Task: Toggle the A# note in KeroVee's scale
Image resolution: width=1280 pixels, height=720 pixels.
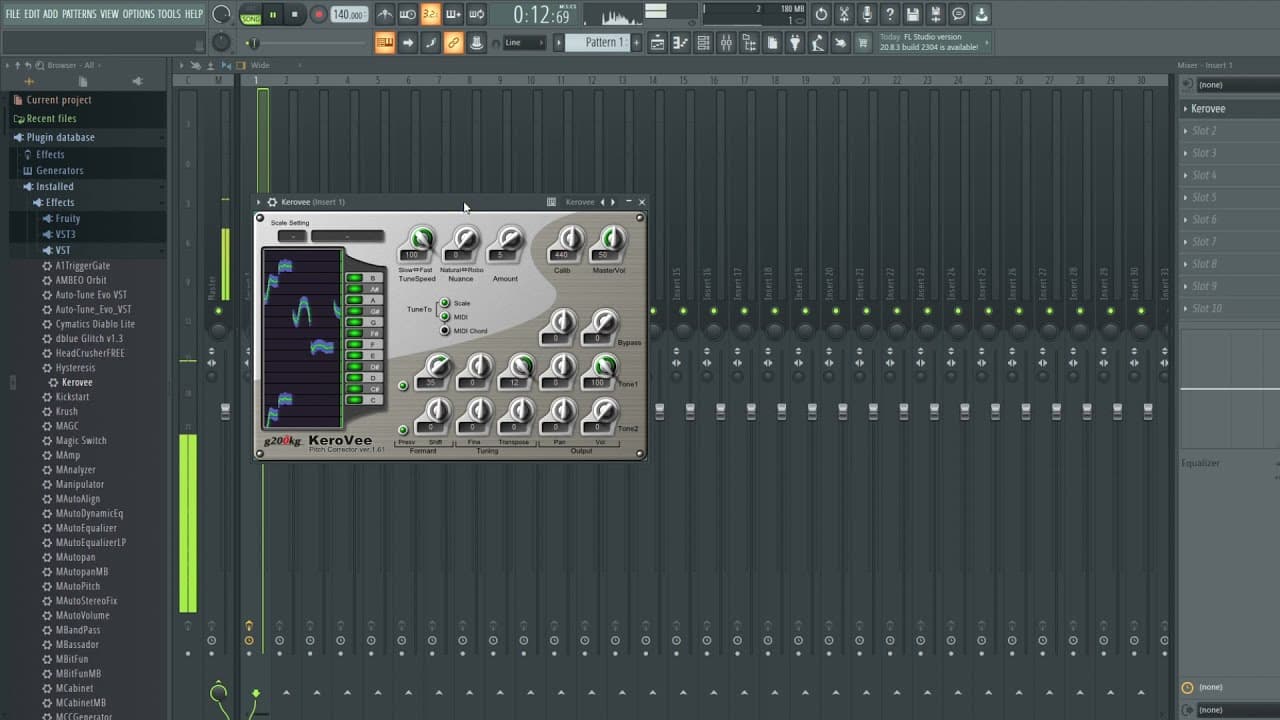Action: click(x=355, y=288)
